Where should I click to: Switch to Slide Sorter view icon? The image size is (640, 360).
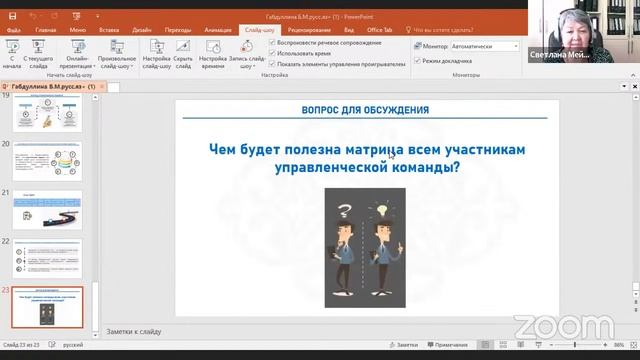coord(503,345)
